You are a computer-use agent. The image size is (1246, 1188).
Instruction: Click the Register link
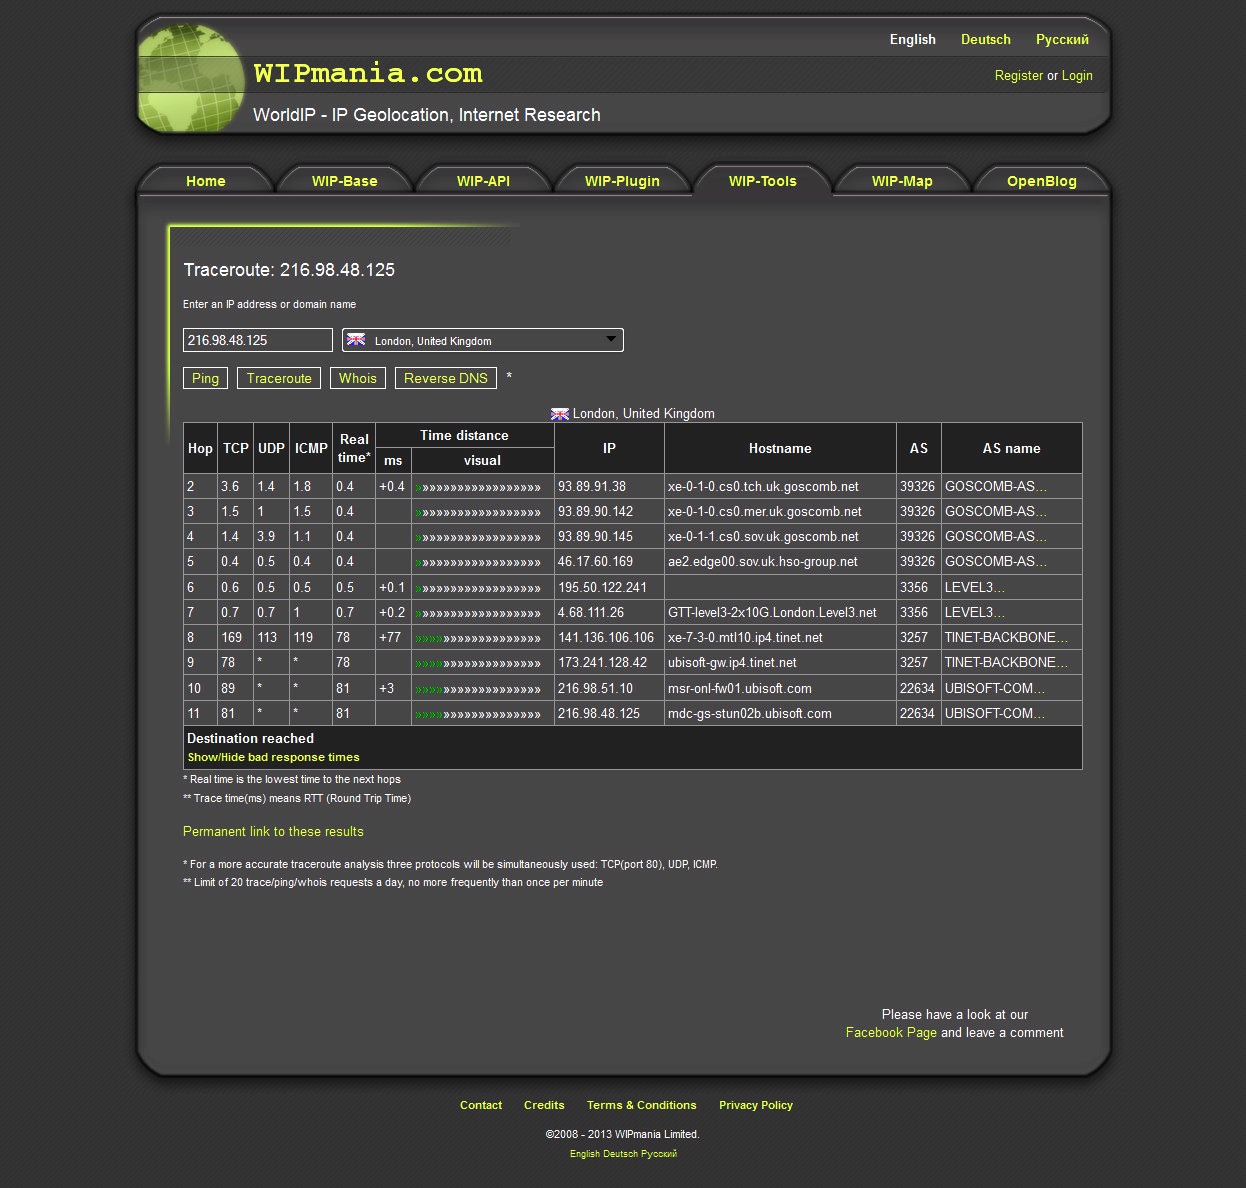(1018, 76)
